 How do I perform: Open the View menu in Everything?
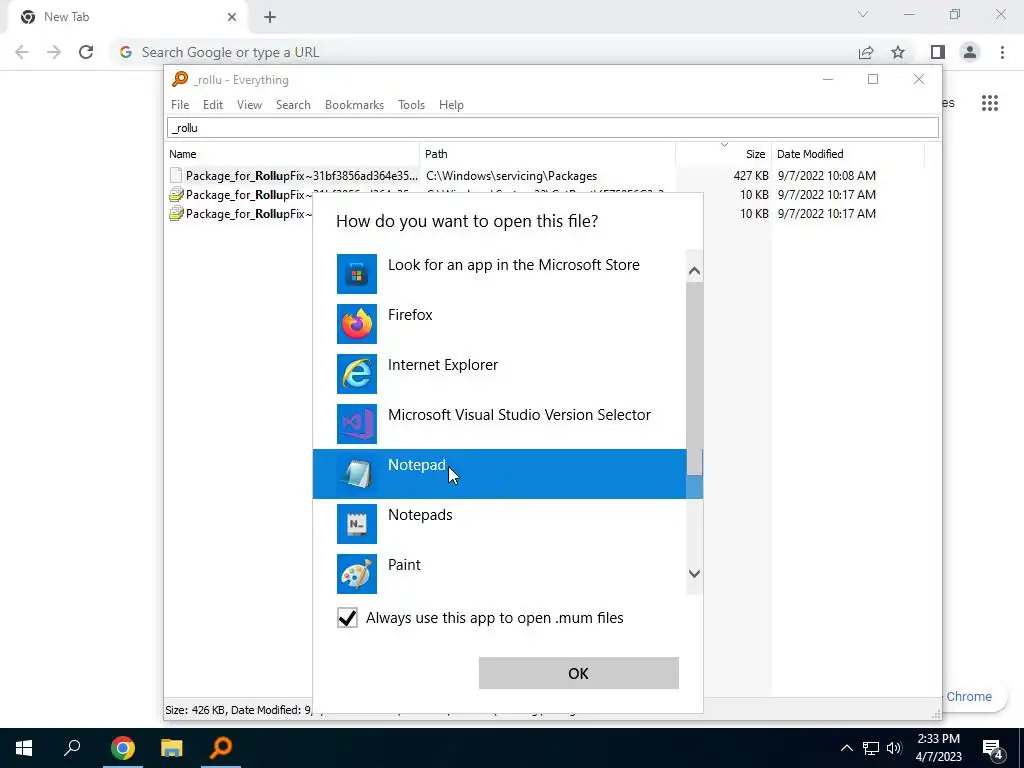[249, 104]
